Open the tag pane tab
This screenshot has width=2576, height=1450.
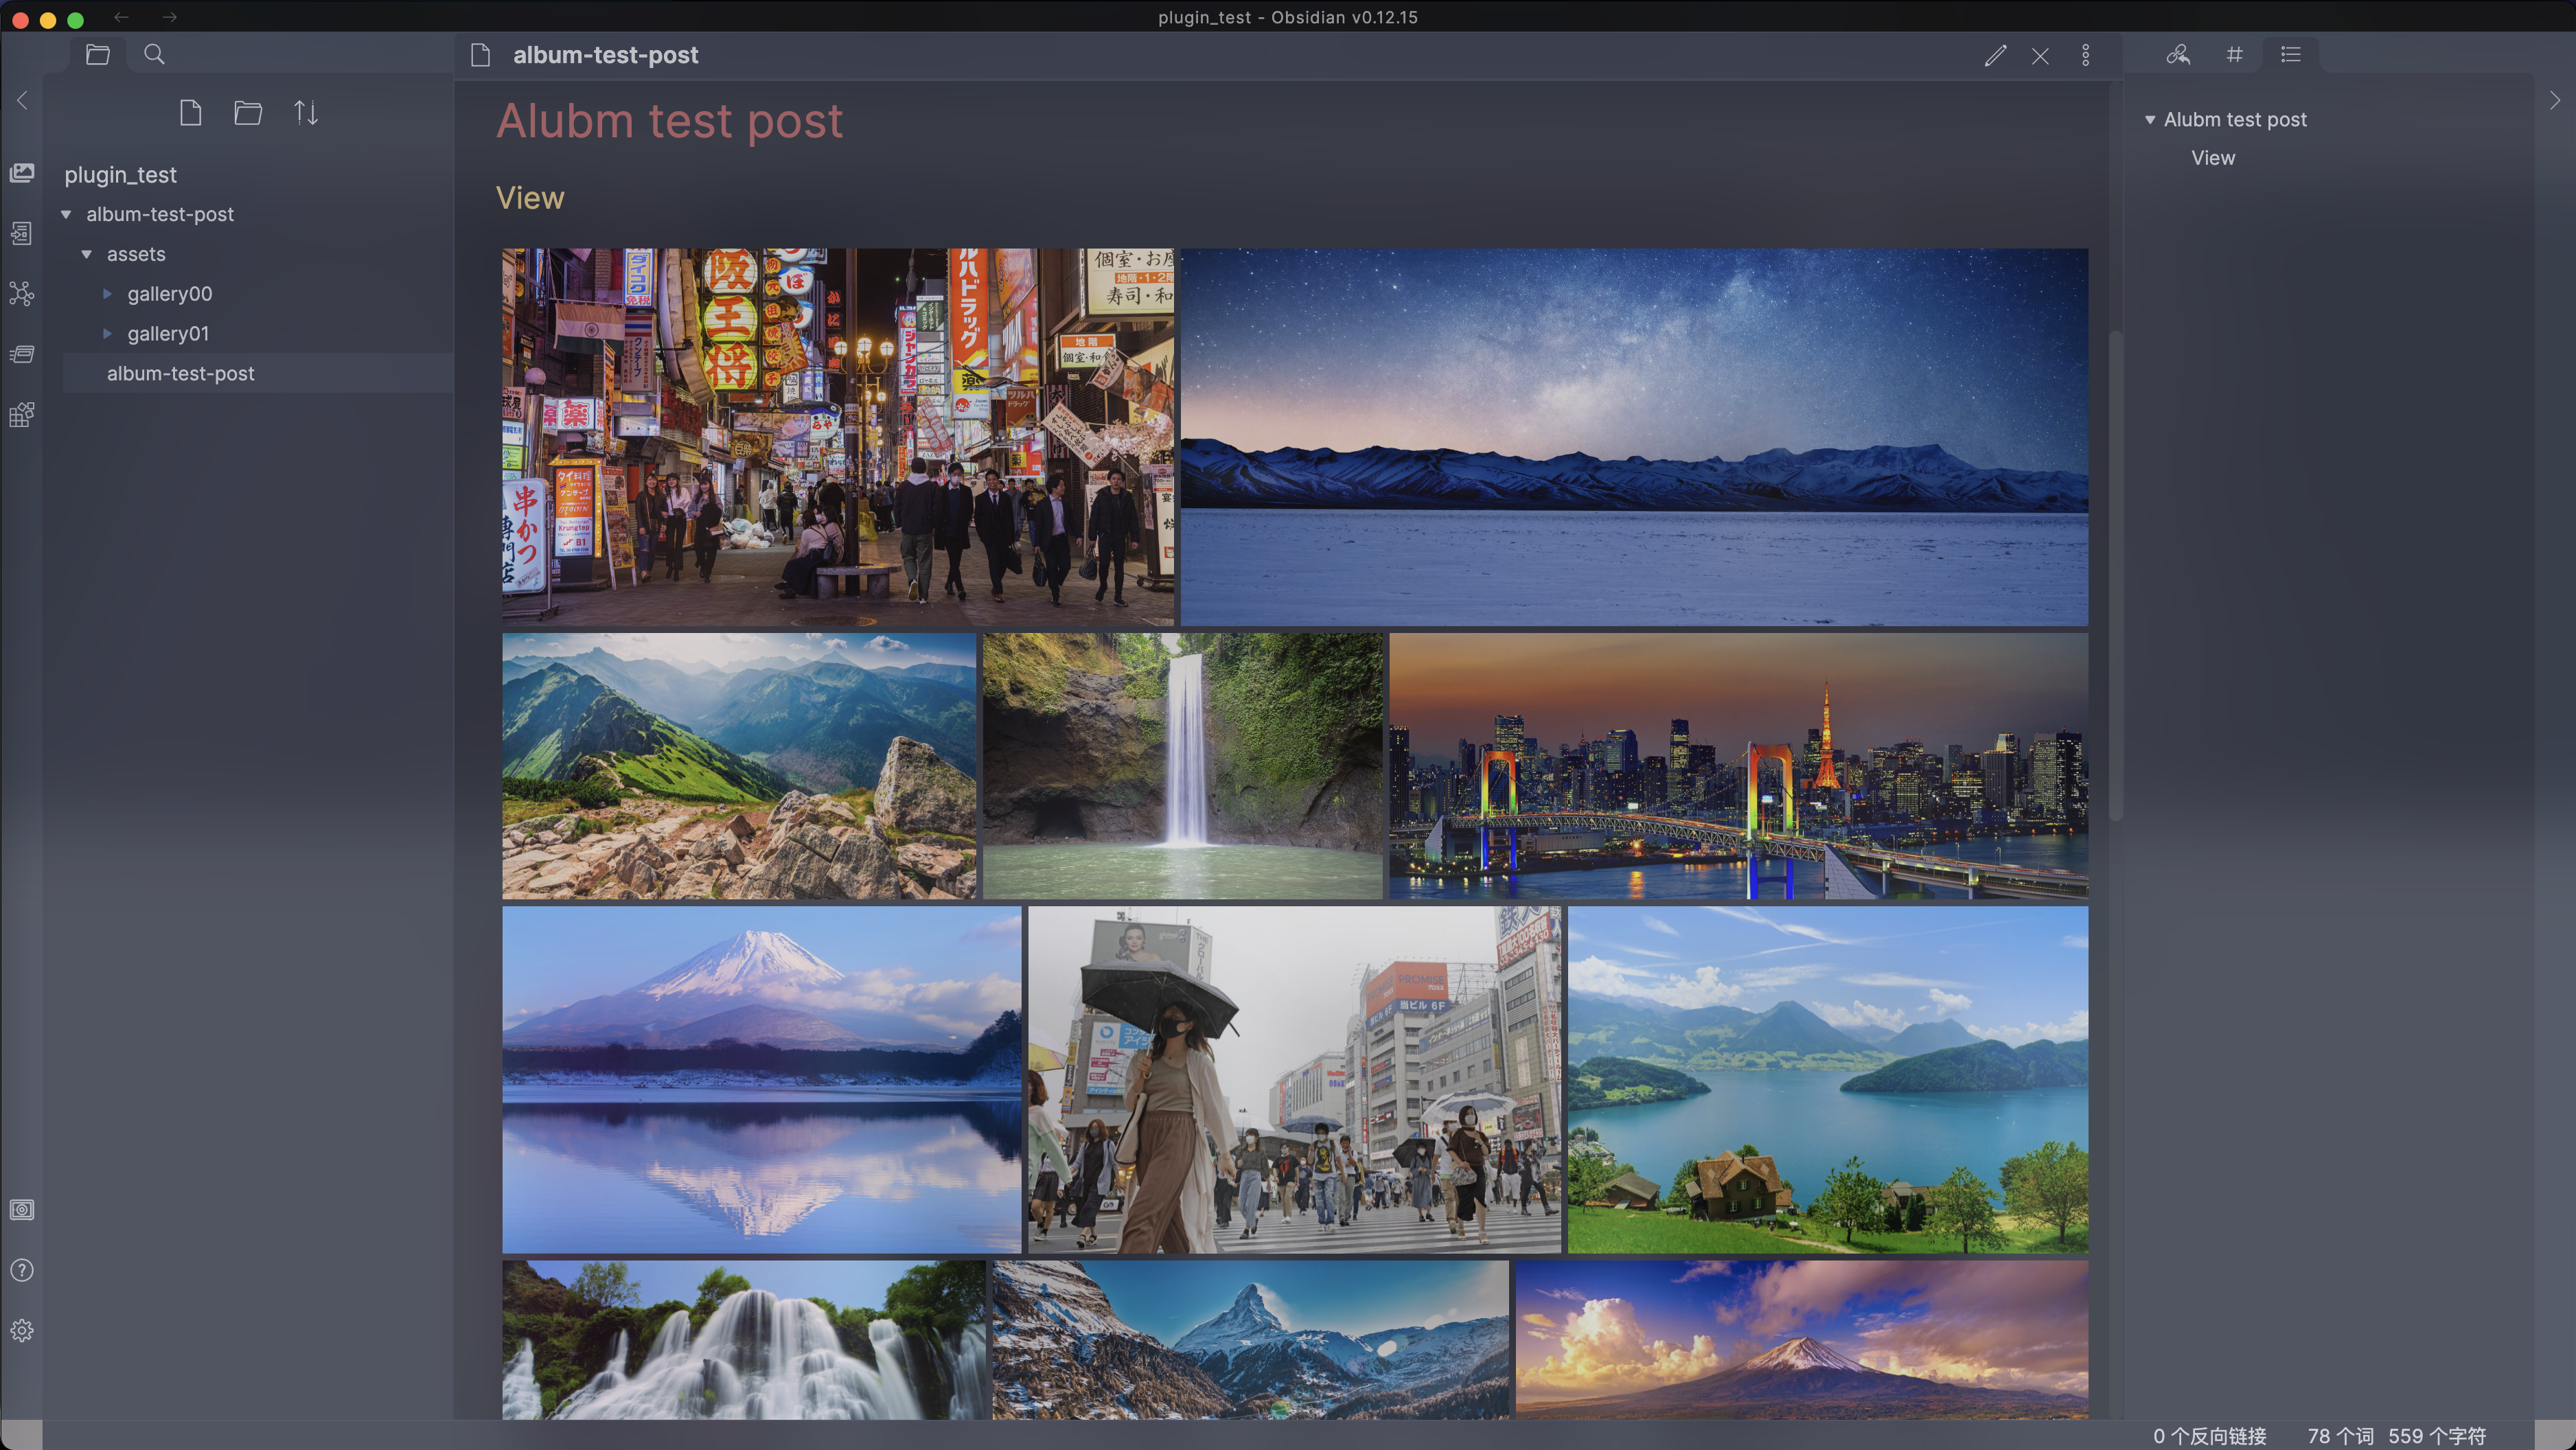(x=2234, y=54)
